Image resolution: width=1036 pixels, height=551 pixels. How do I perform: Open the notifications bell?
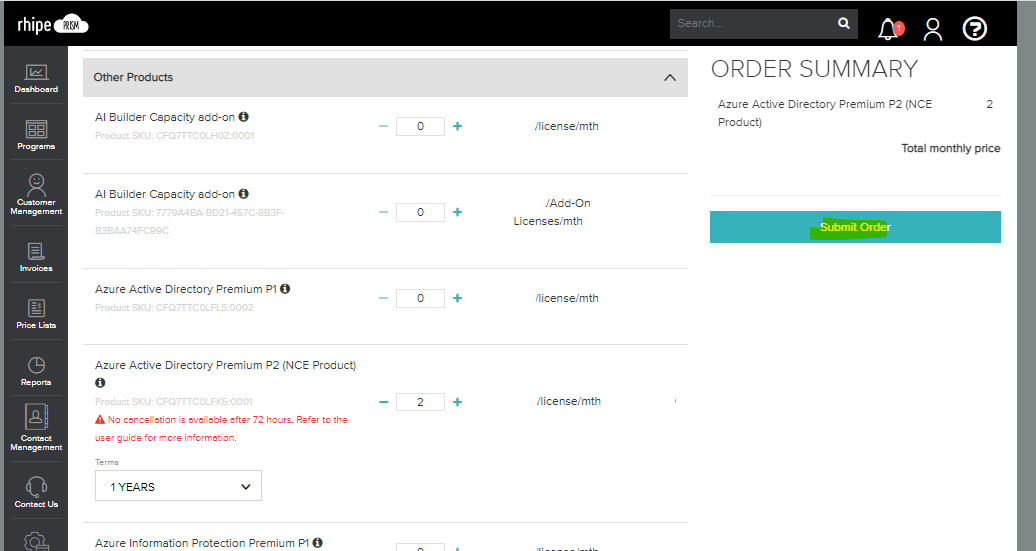[889, 29]
